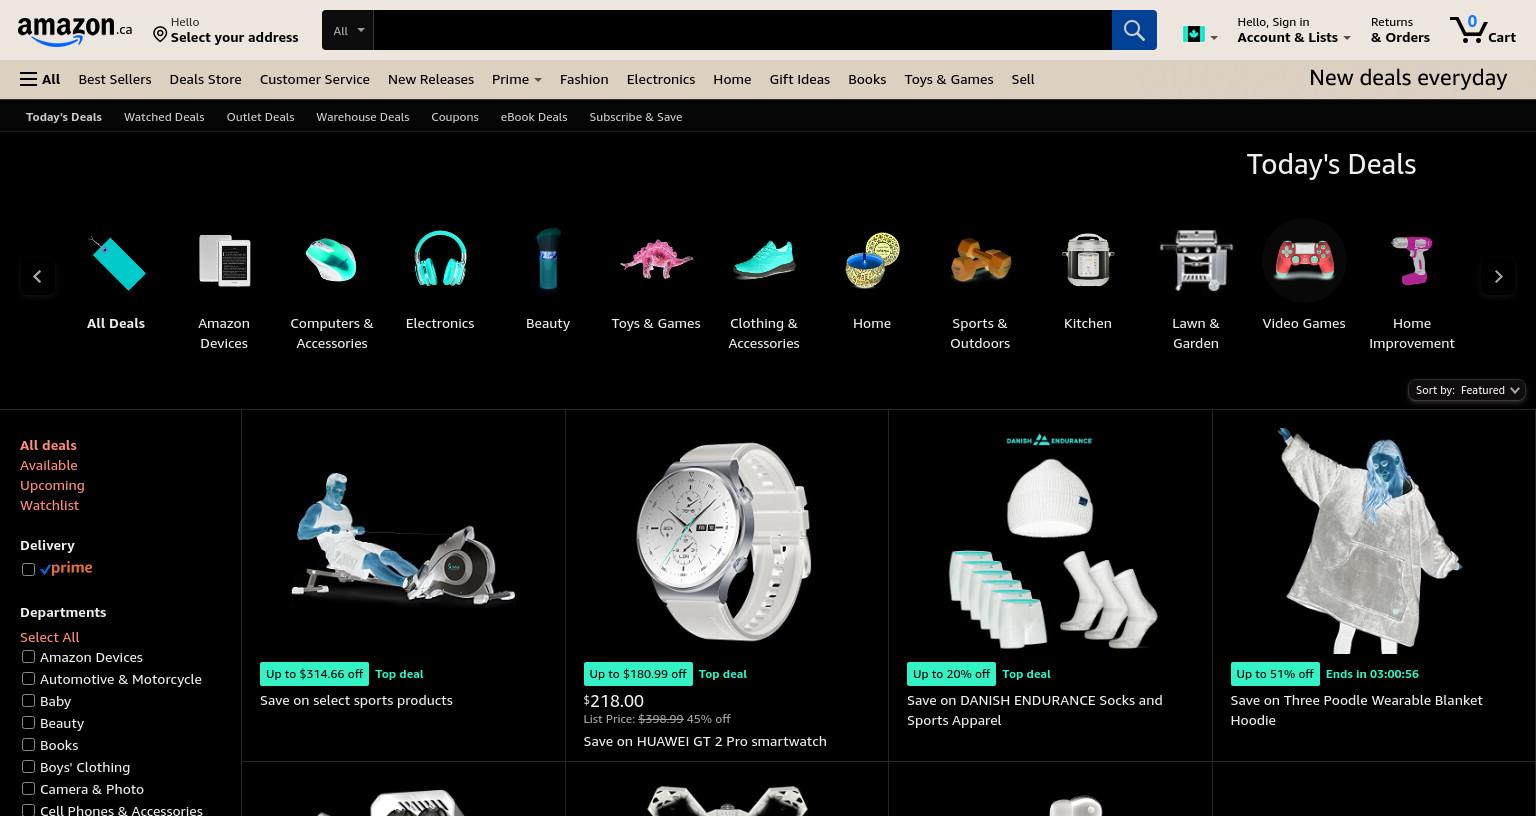Check the Baby department checkbox
Image resolution: width=1536 pixels, height=816 pixels.
28,701
